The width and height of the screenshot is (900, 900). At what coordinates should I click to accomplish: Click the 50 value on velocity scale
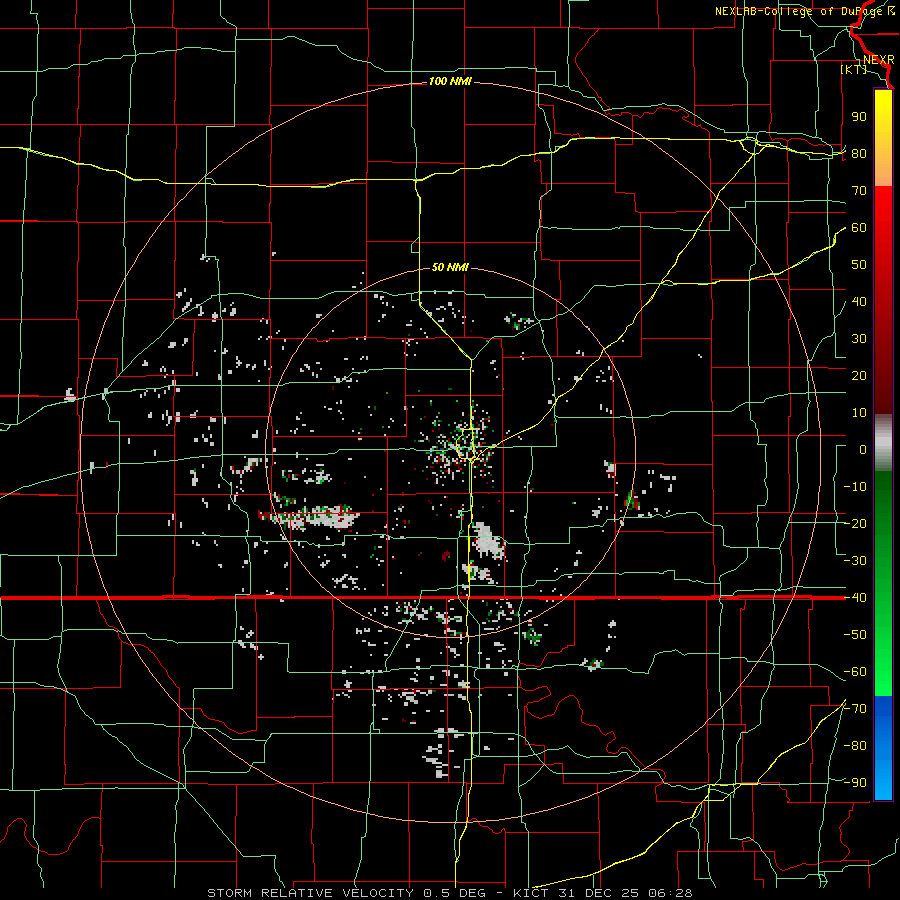[x=859, y=265]
